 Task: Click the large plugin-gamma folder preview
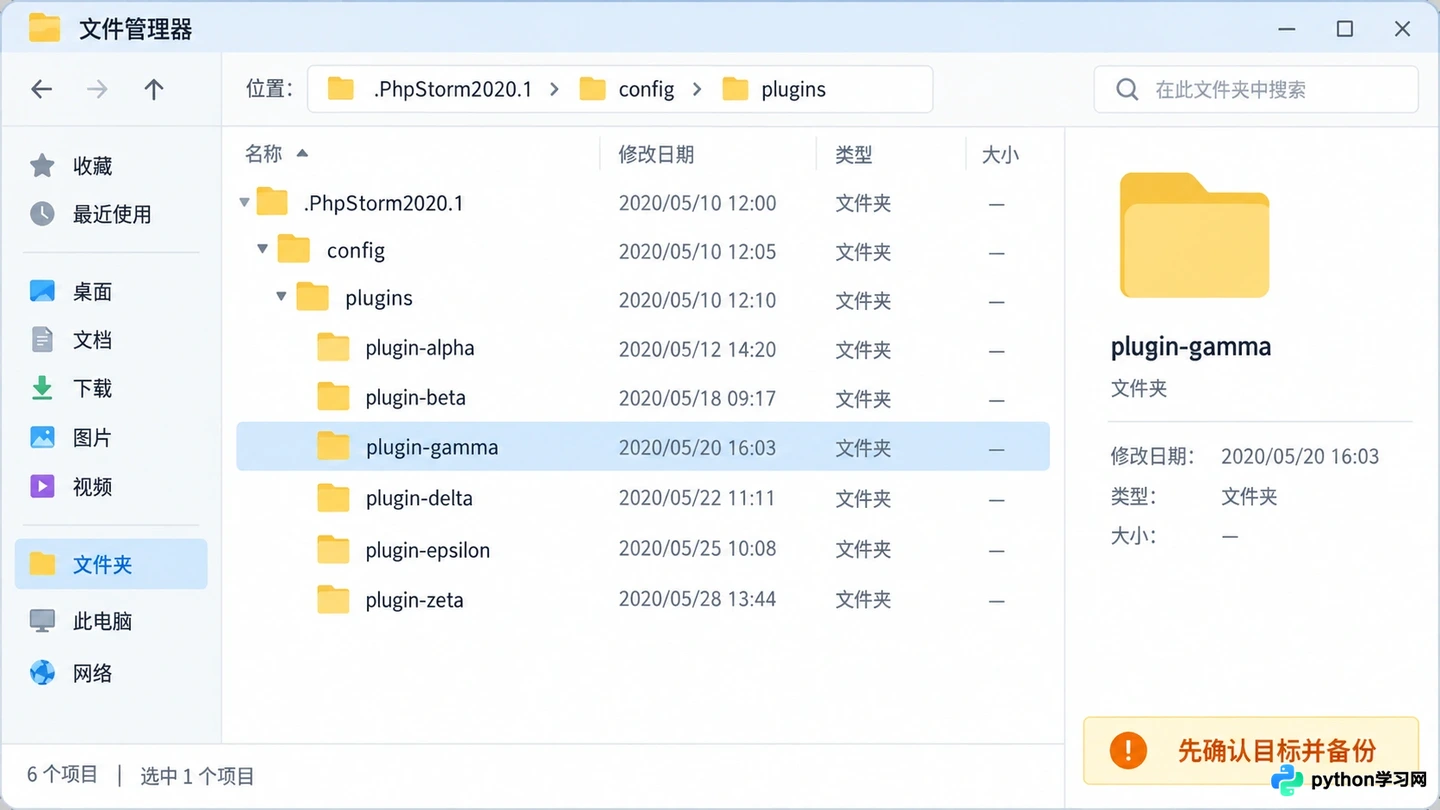tap(1194, 236)
